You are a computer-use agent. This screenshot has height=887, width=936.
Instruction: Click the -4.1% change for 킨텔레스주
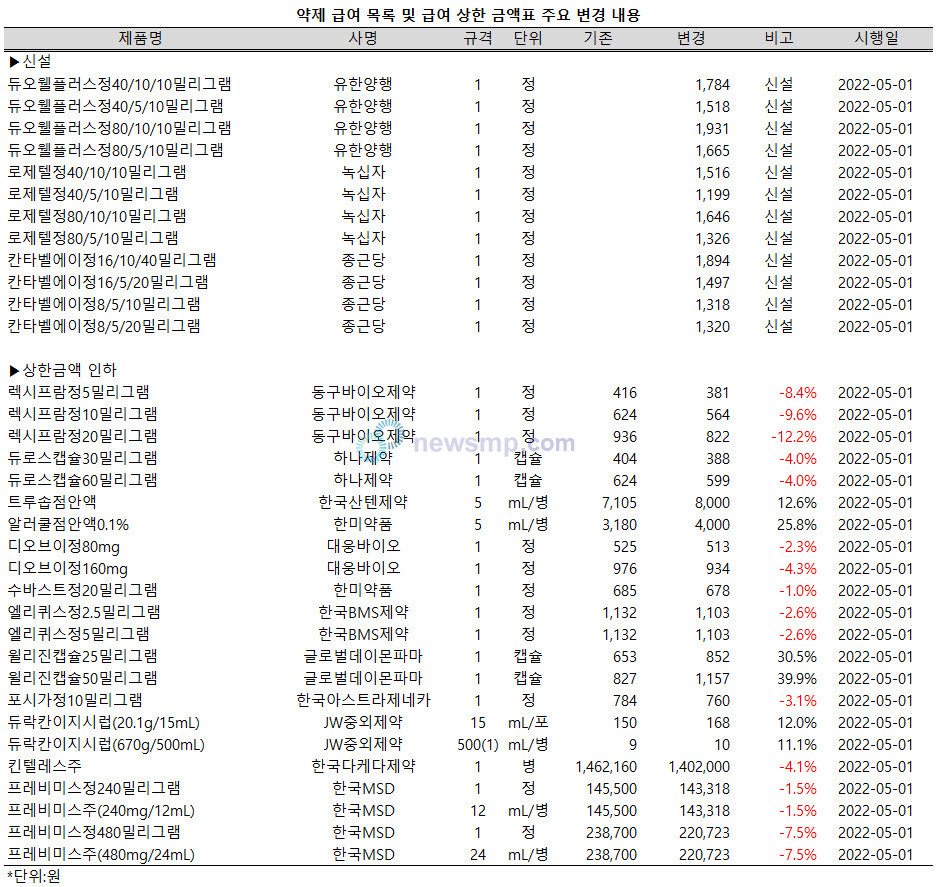[798, 766]
